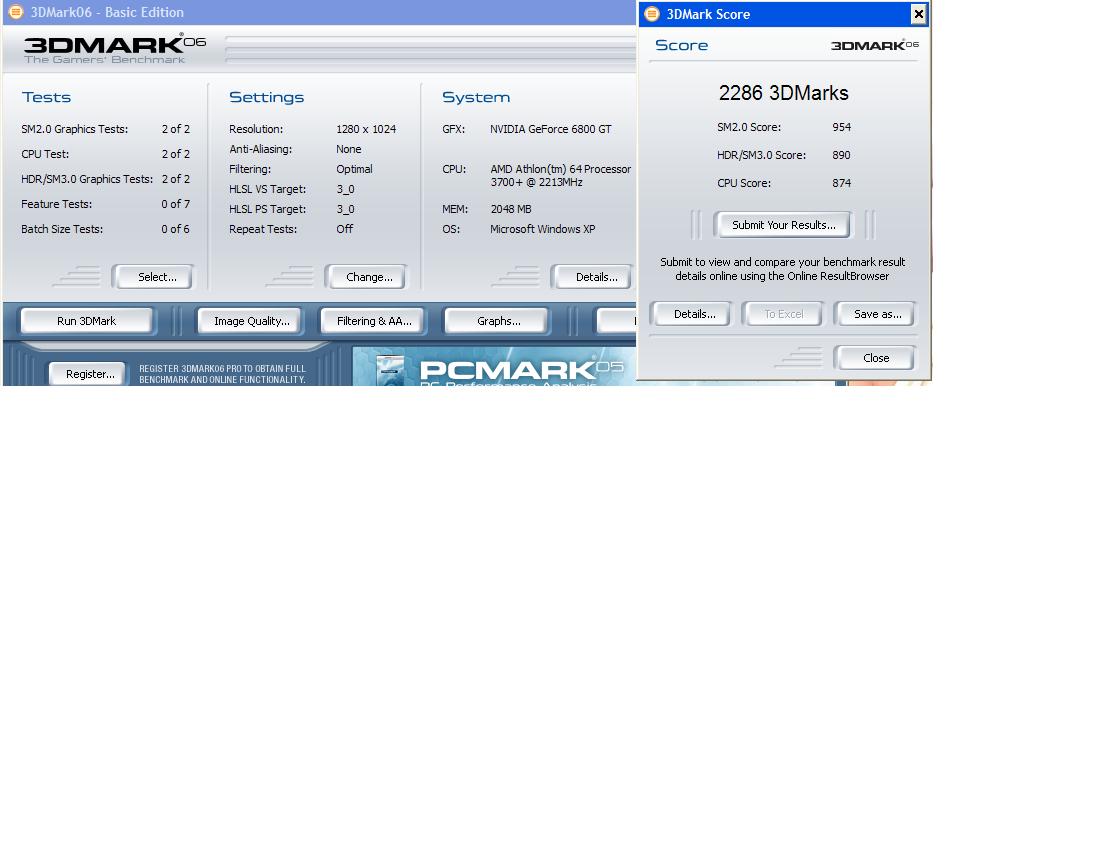Click the Register 3DMark06 Pro notice text
The width and height of the screenshot is (1109, 854).
222,374
